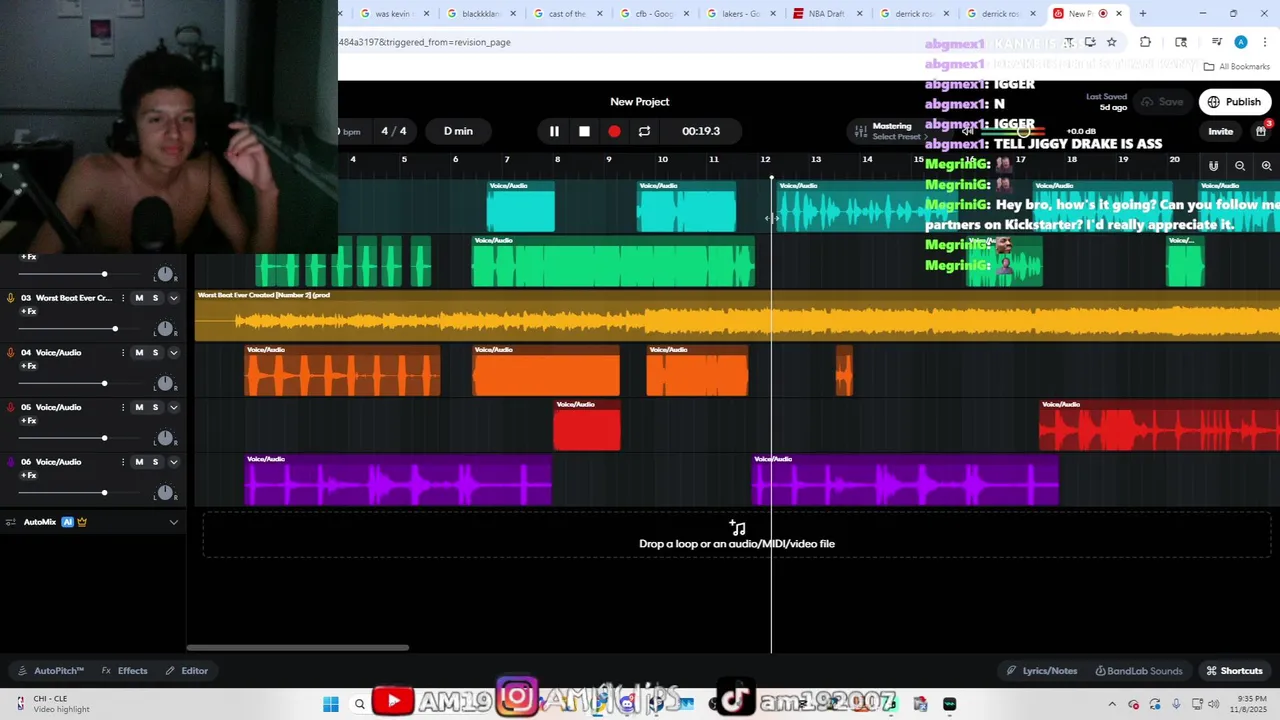
Task: Zoom out the timeline with minus magnifier
Action: [1240, 166]
